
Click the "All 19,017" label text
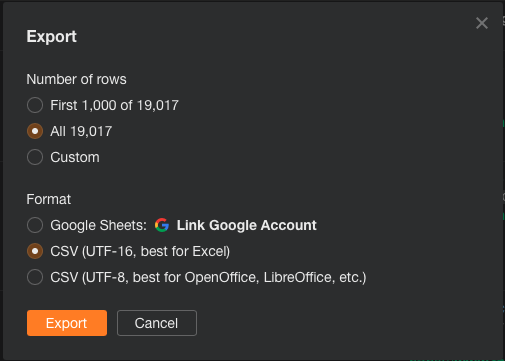pyautogui.click(x=81, y=131)
